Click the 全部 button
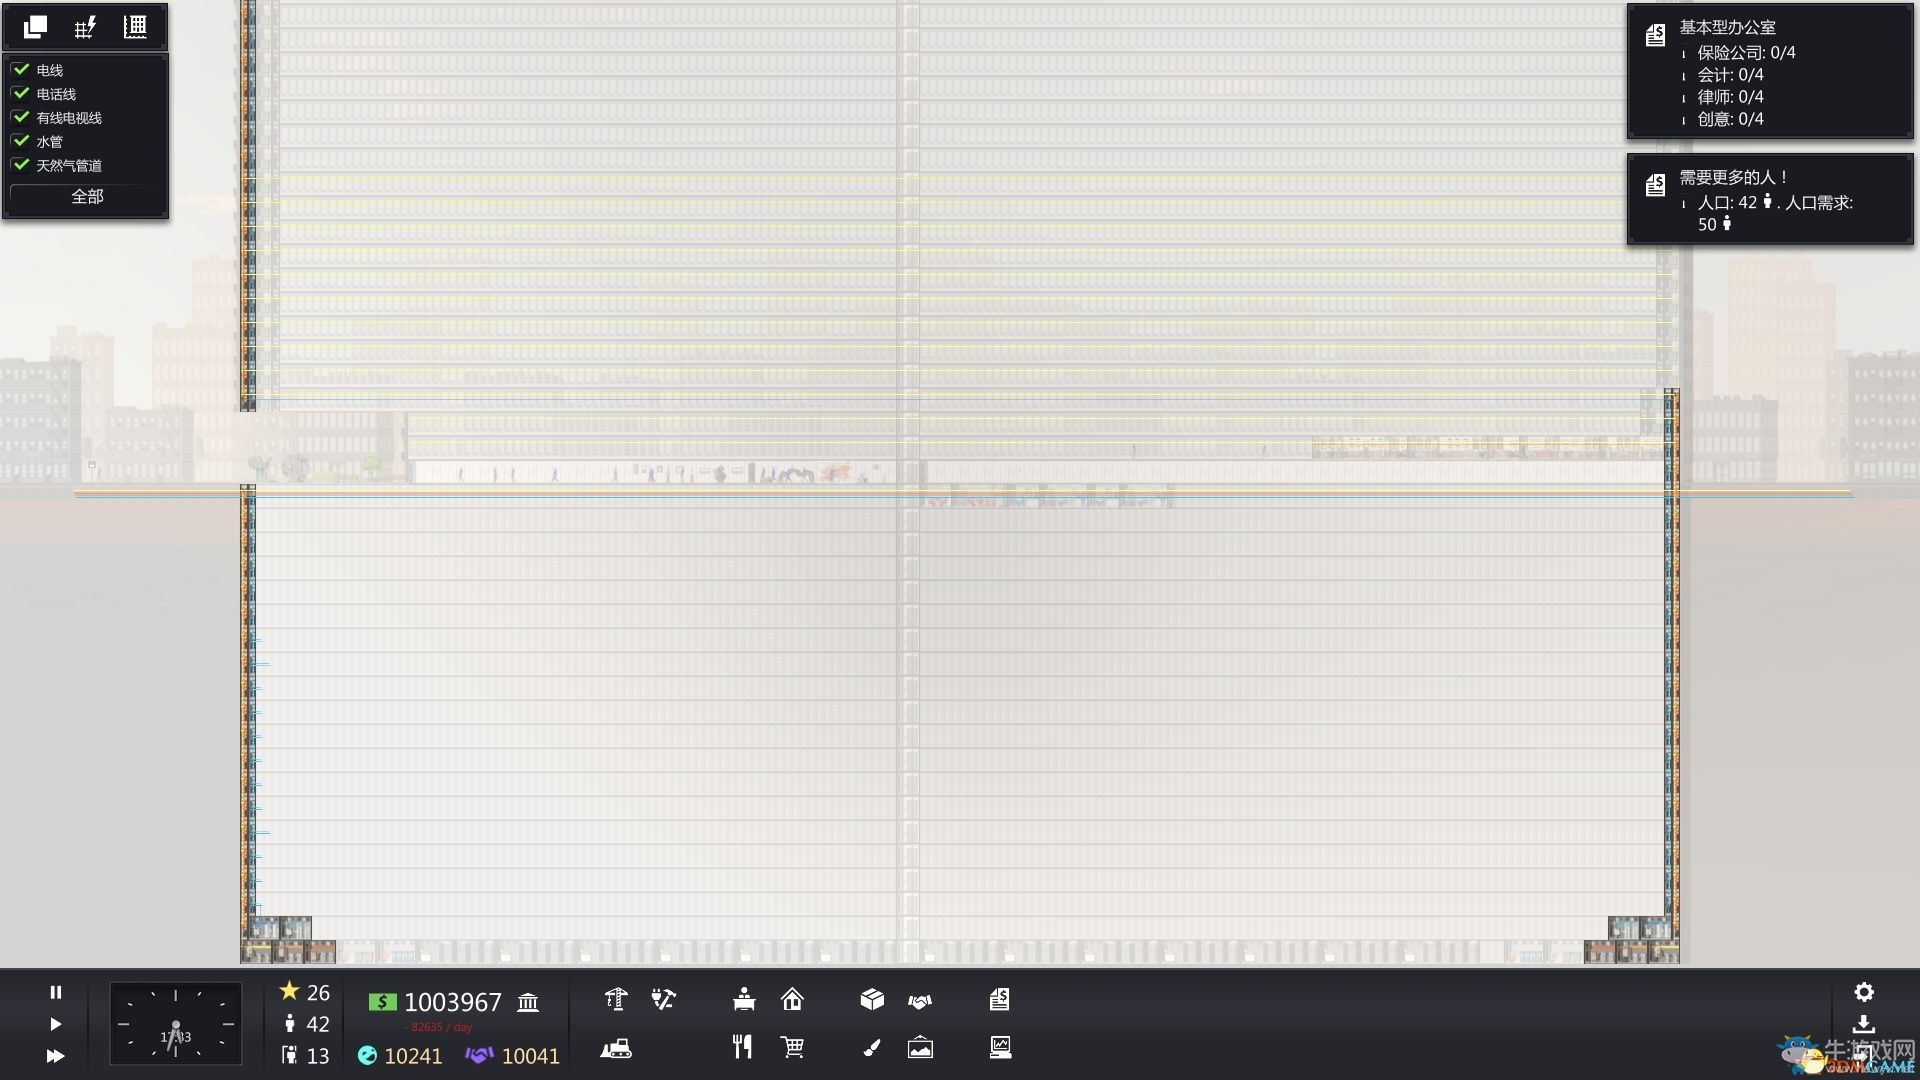 coord(87,197)
